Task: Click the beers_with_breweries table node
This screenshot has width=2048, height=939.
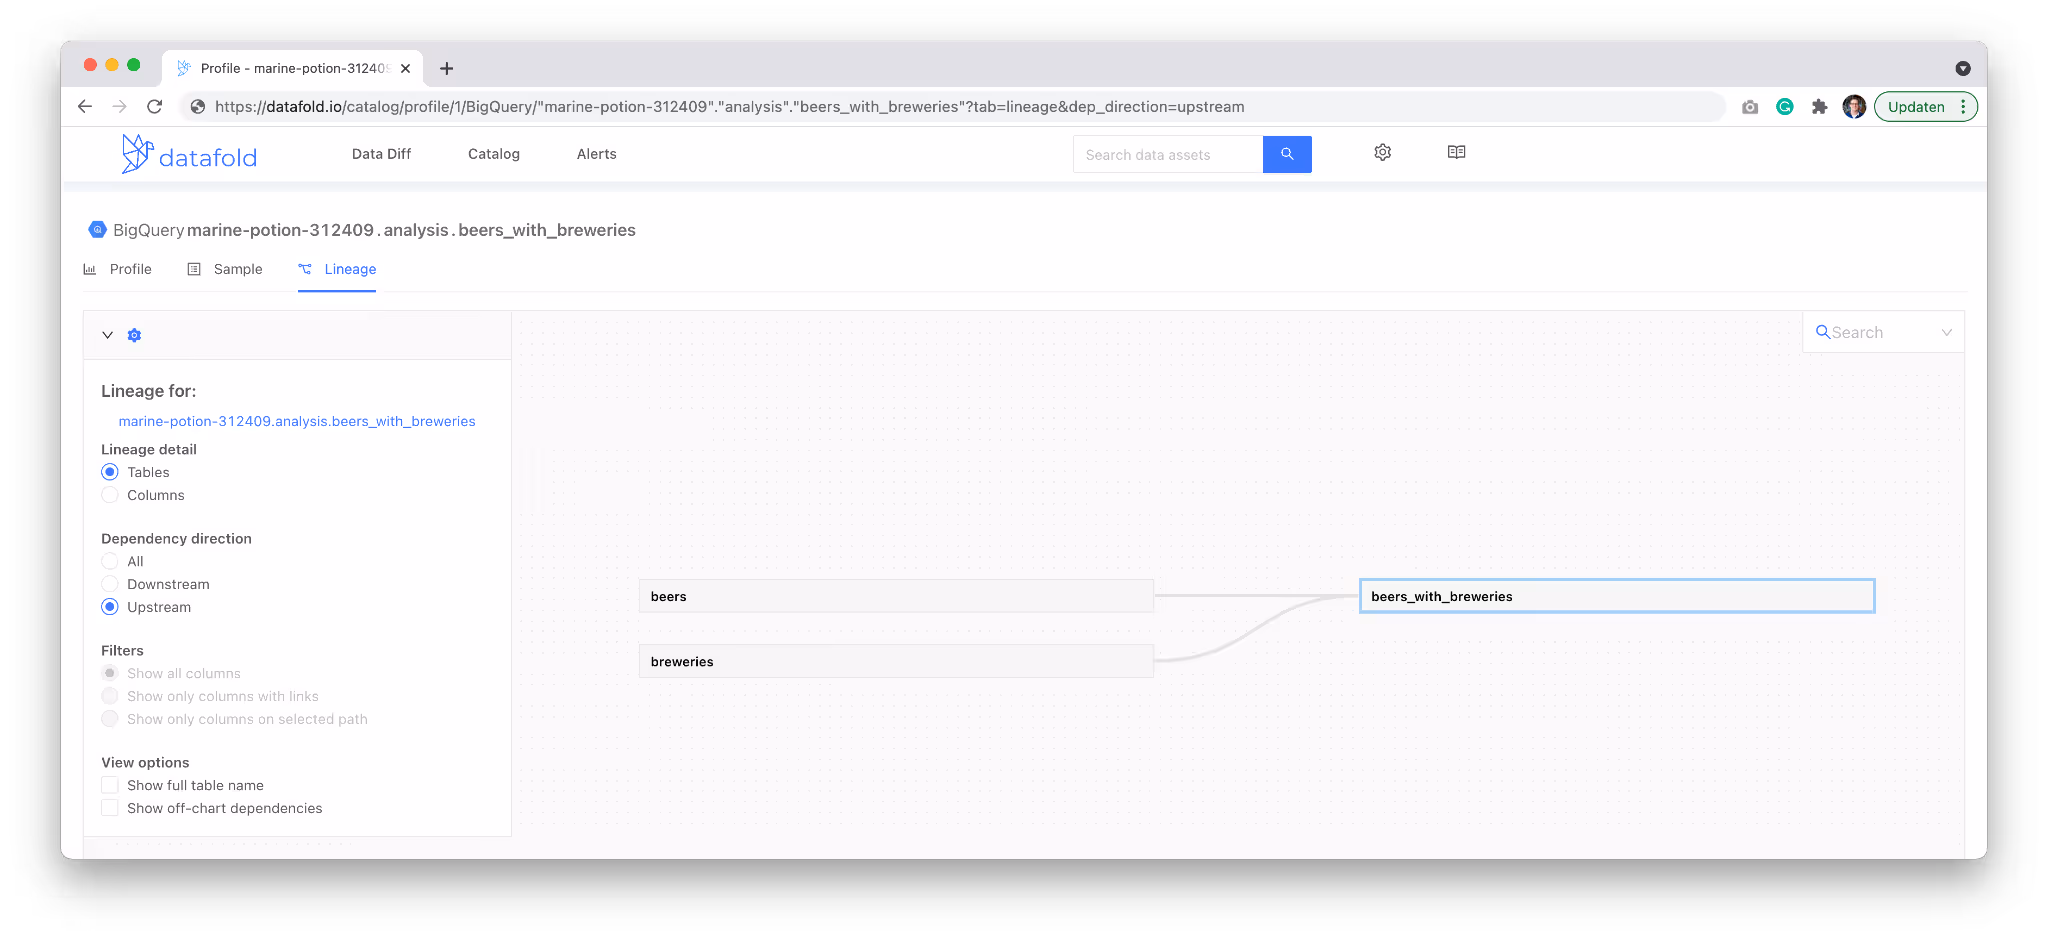Action: tap(1617, 596)
